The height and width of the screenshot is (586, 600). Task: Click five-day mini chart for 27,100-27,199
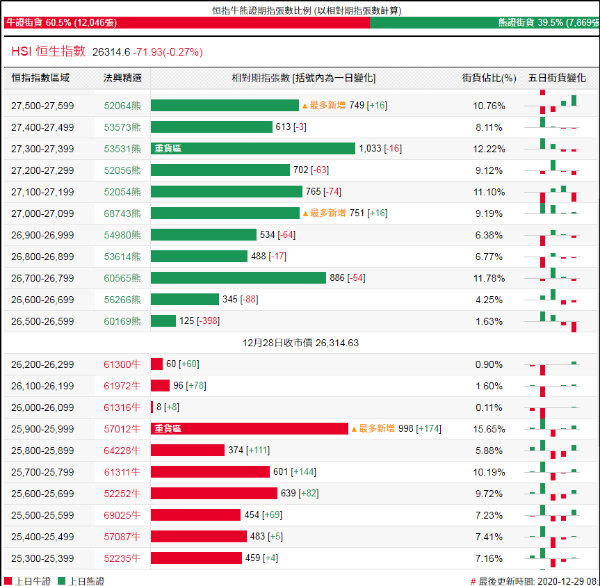tap(553, 192)
